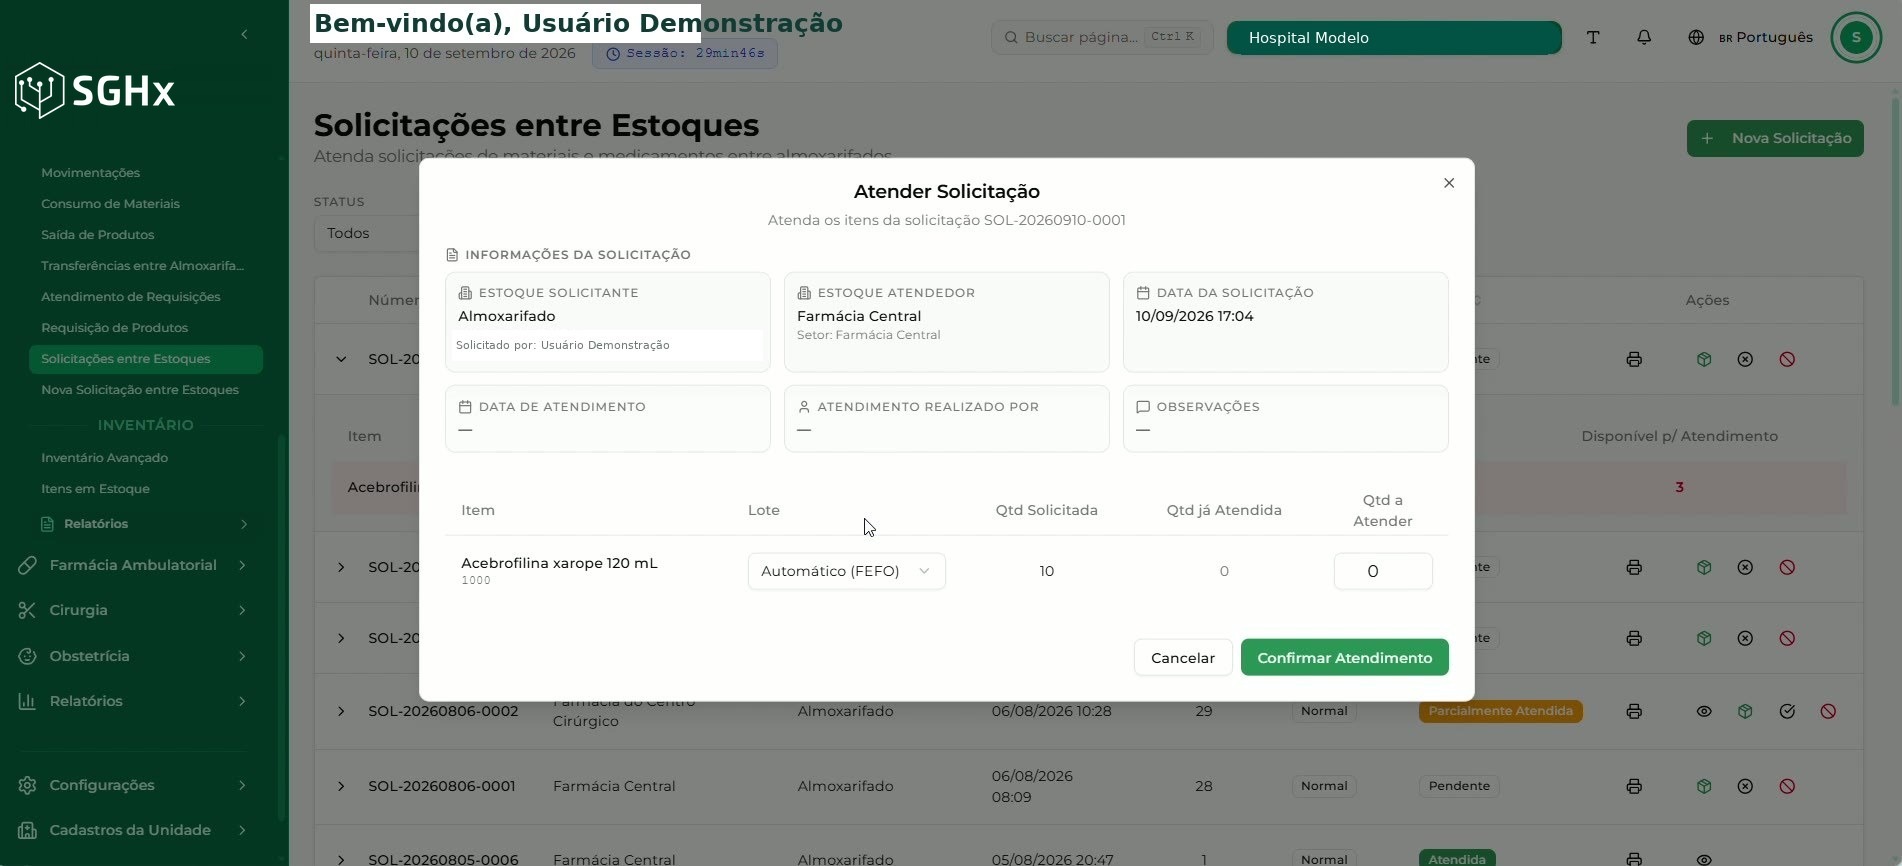The image size is (1902, 866).
Task: Open the notifications bell
Action: click(x=1644, y=38)
